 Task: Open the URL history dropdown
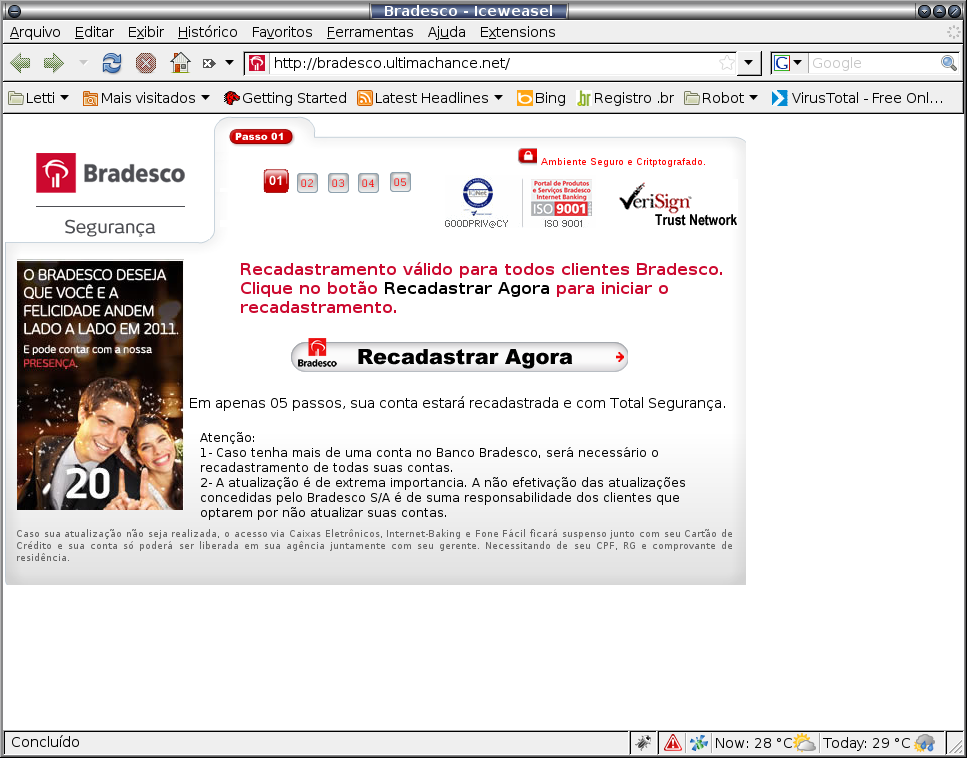click(x=749, y=63)
